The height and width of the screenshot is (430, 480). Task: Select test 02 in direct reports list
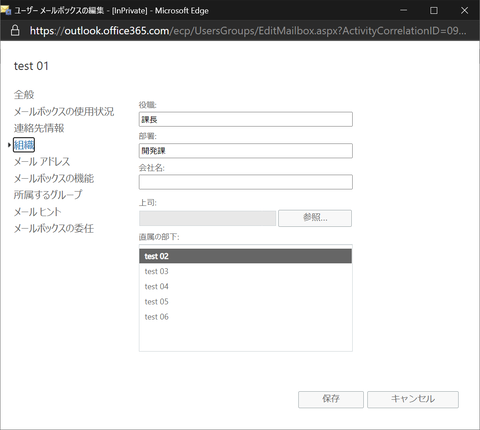tap(245, 256)
